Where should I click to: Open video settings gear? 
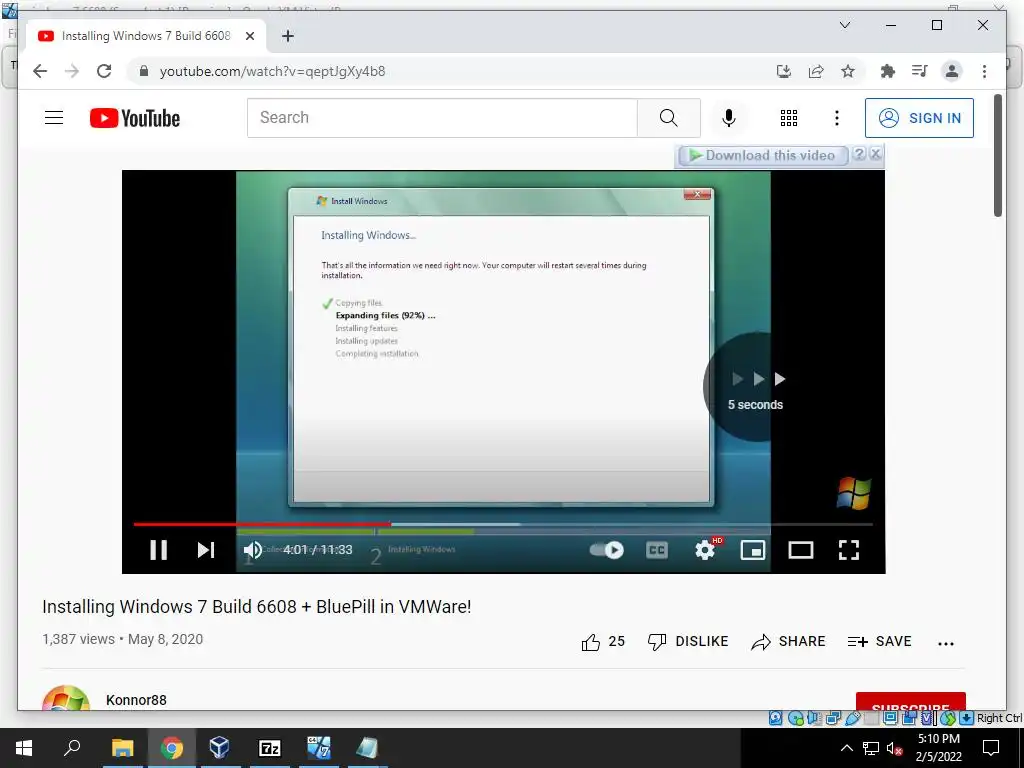[705, 550]
